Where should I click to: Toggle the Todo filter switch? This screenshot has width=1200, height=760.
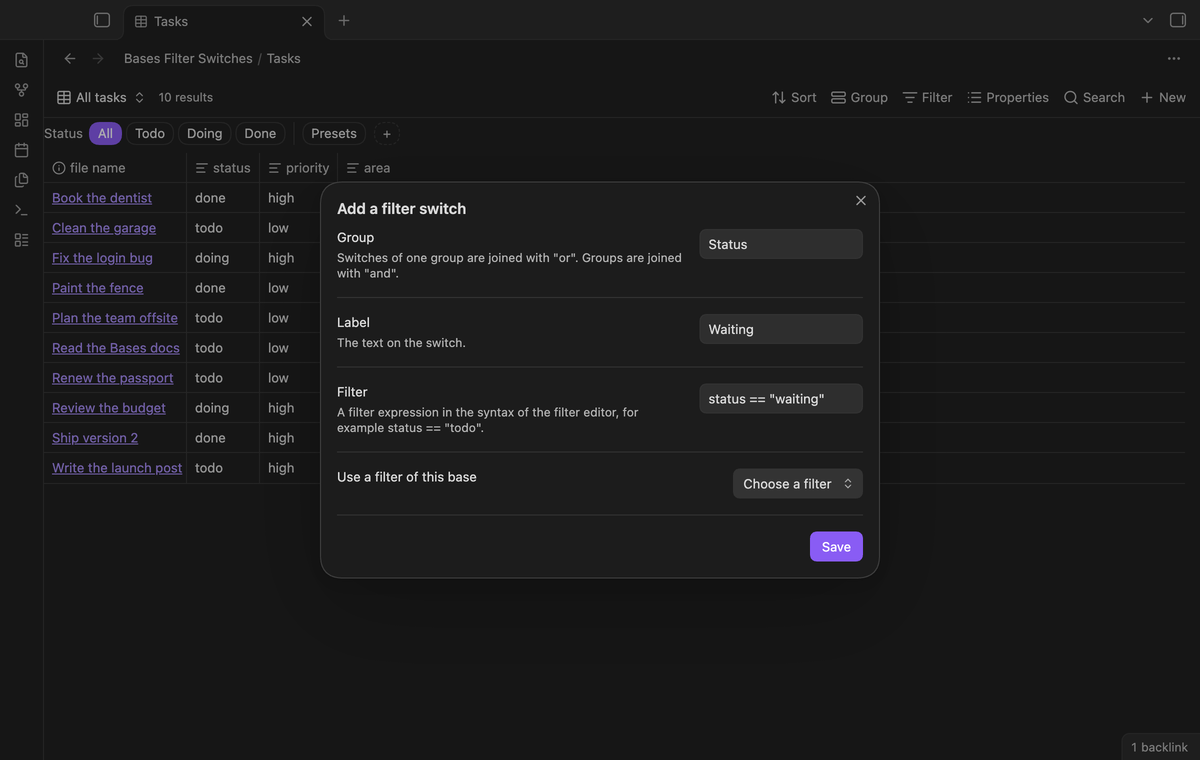150,133
